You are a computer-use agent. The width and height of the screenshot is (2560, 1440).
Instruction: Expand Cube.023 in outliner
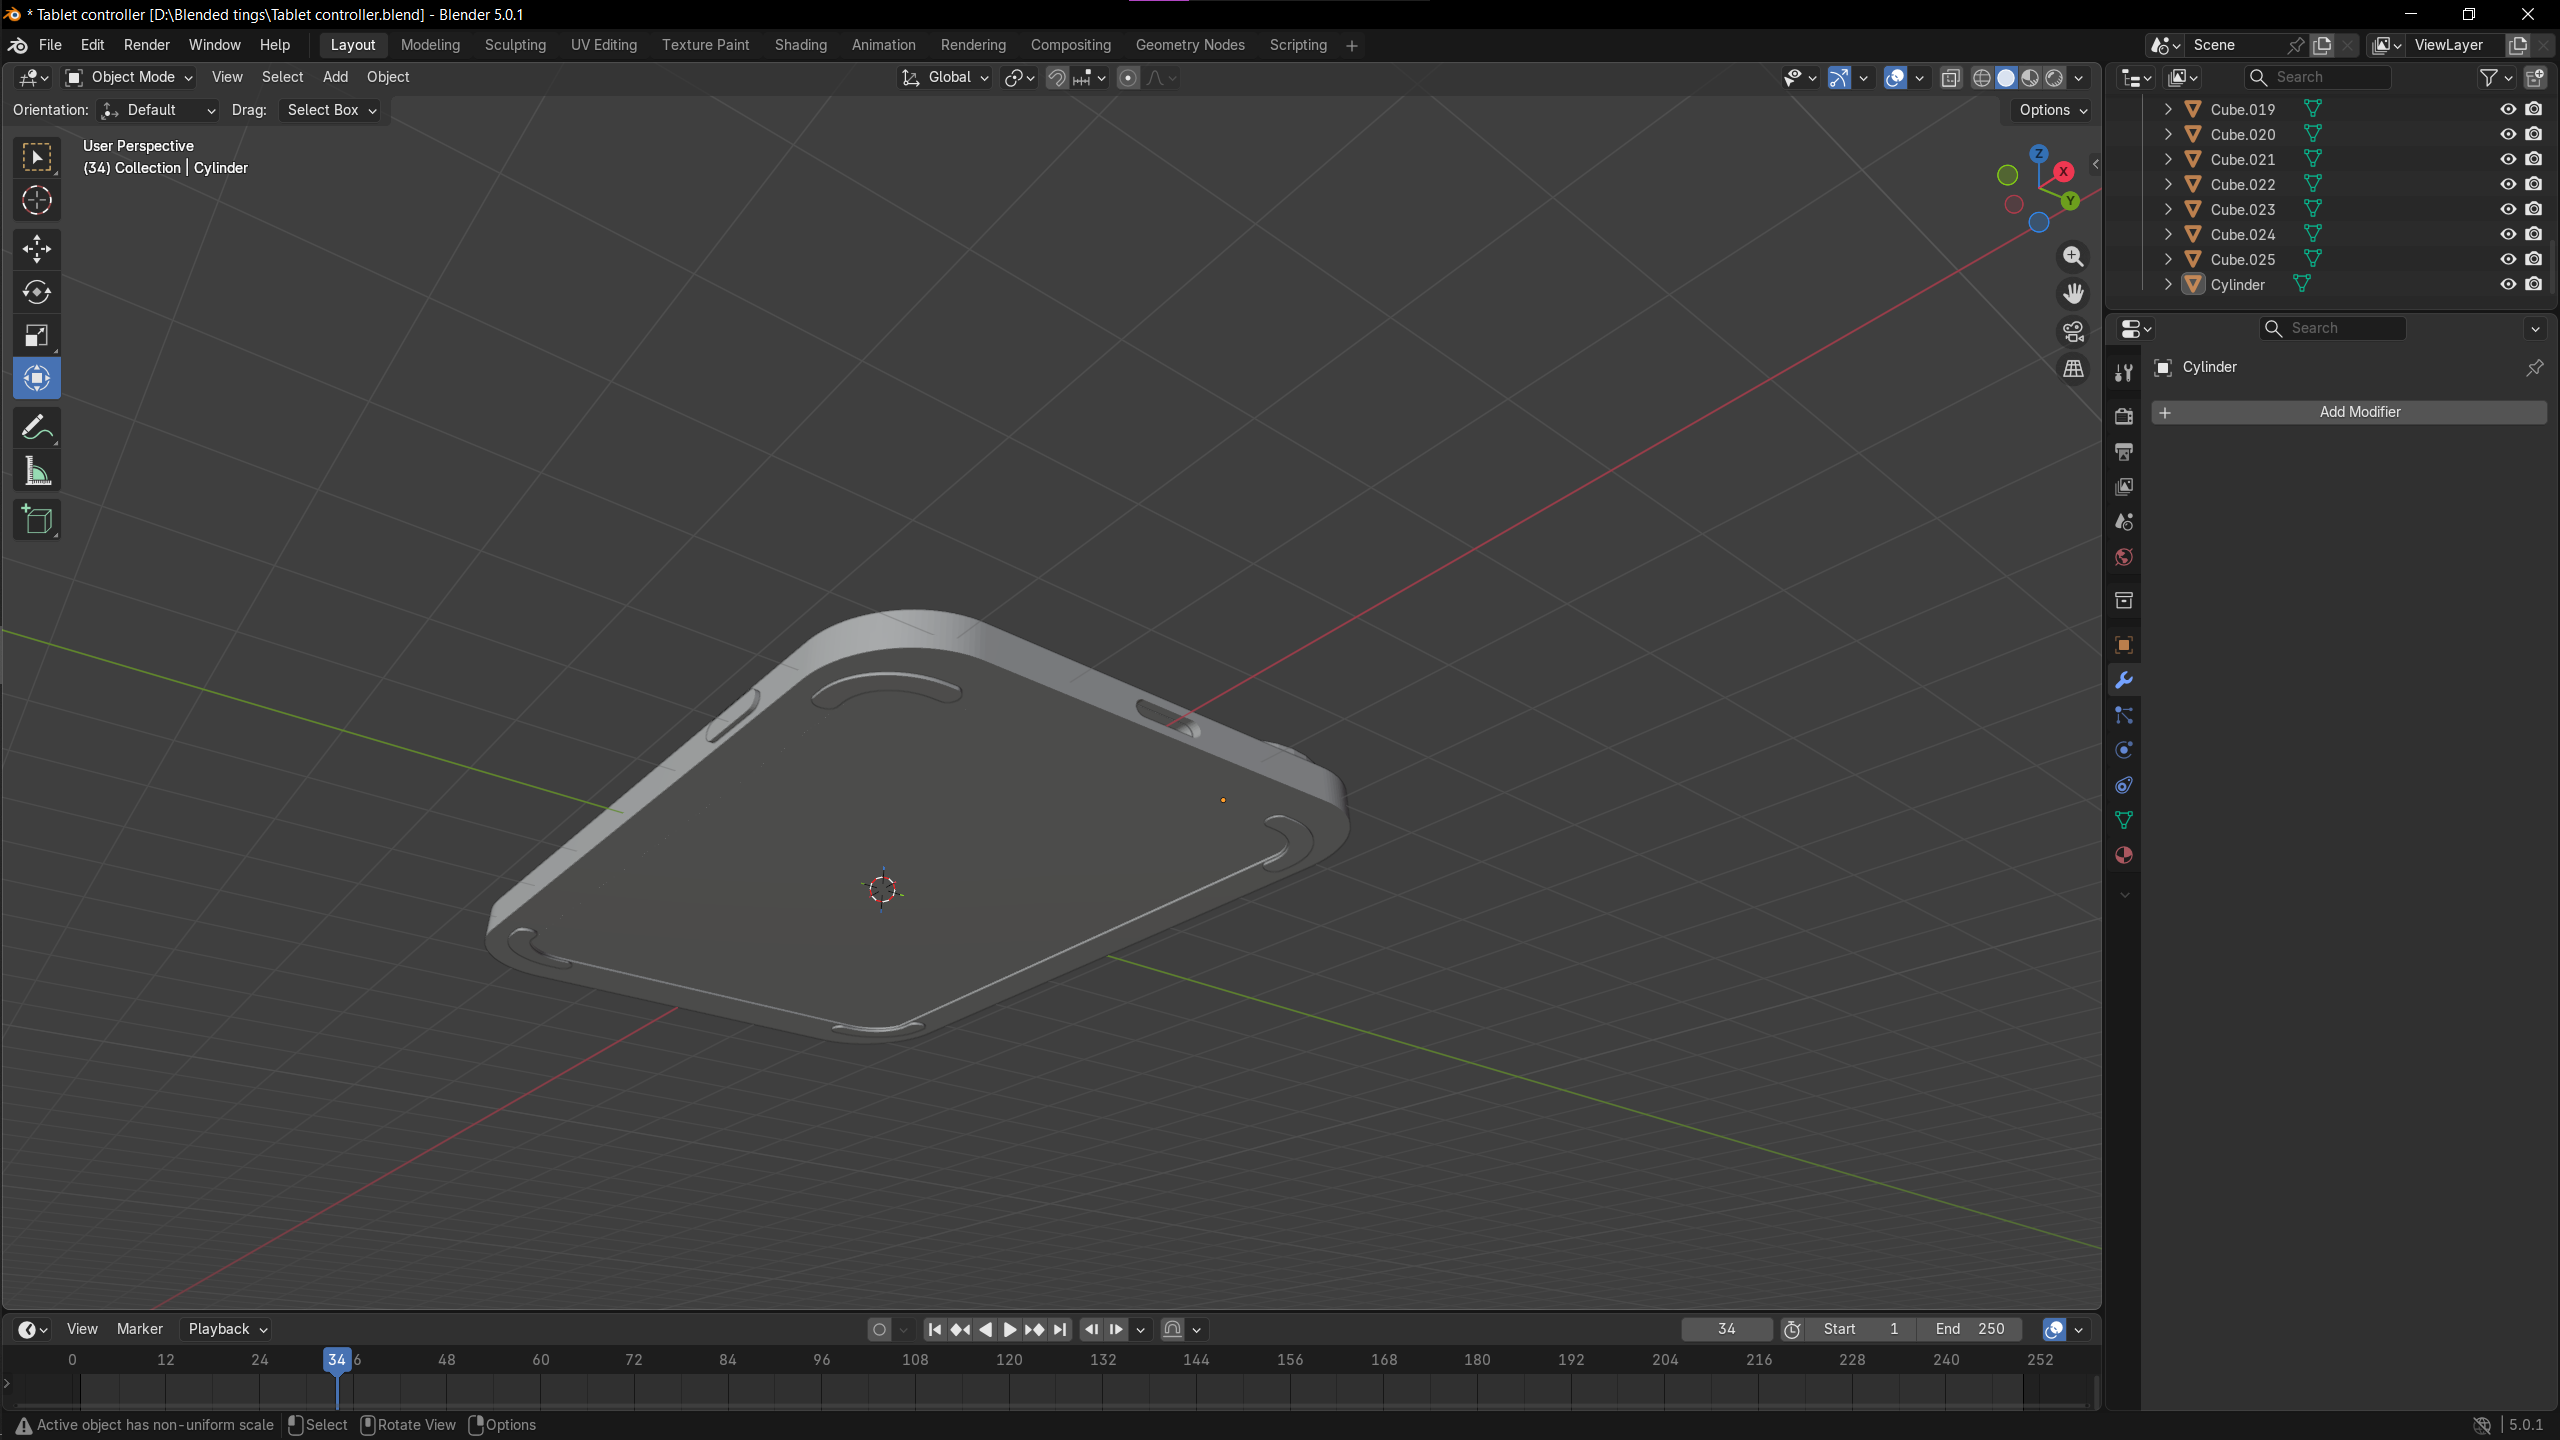coord(2168,209)
